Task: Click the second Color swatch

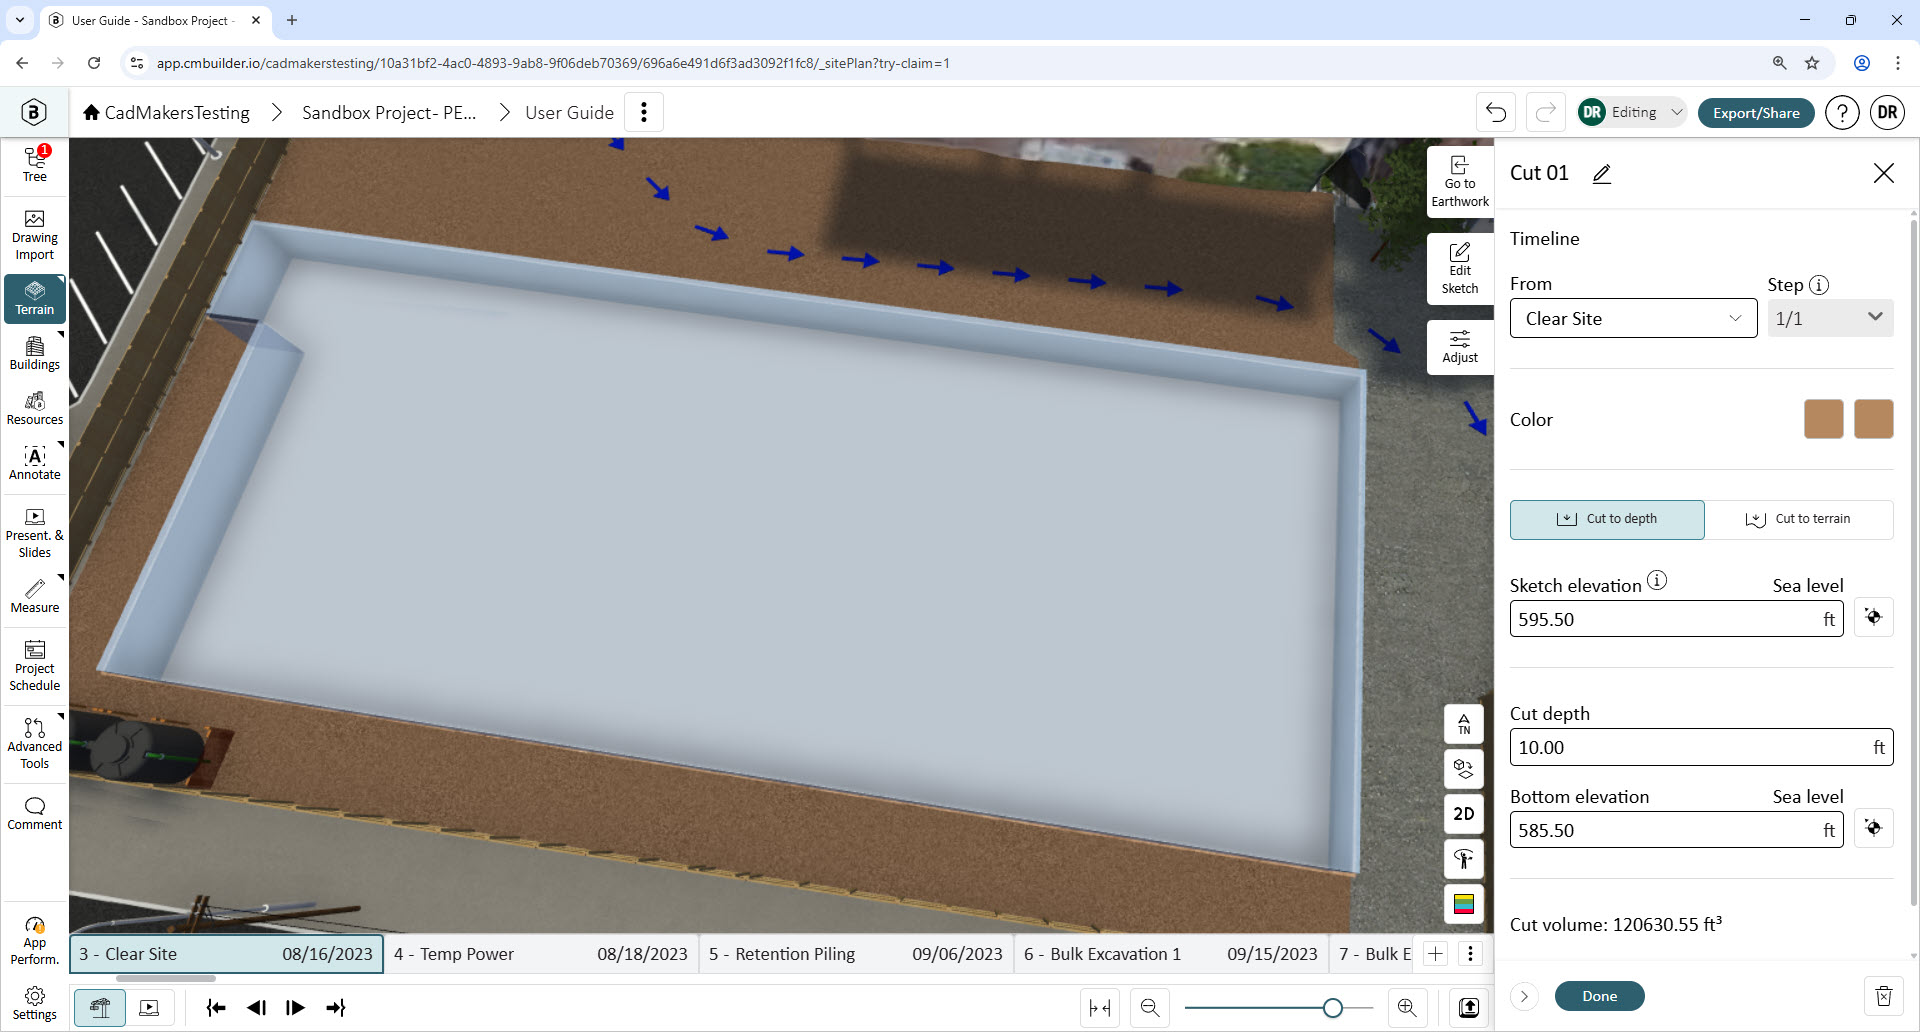Action: 1874,419
